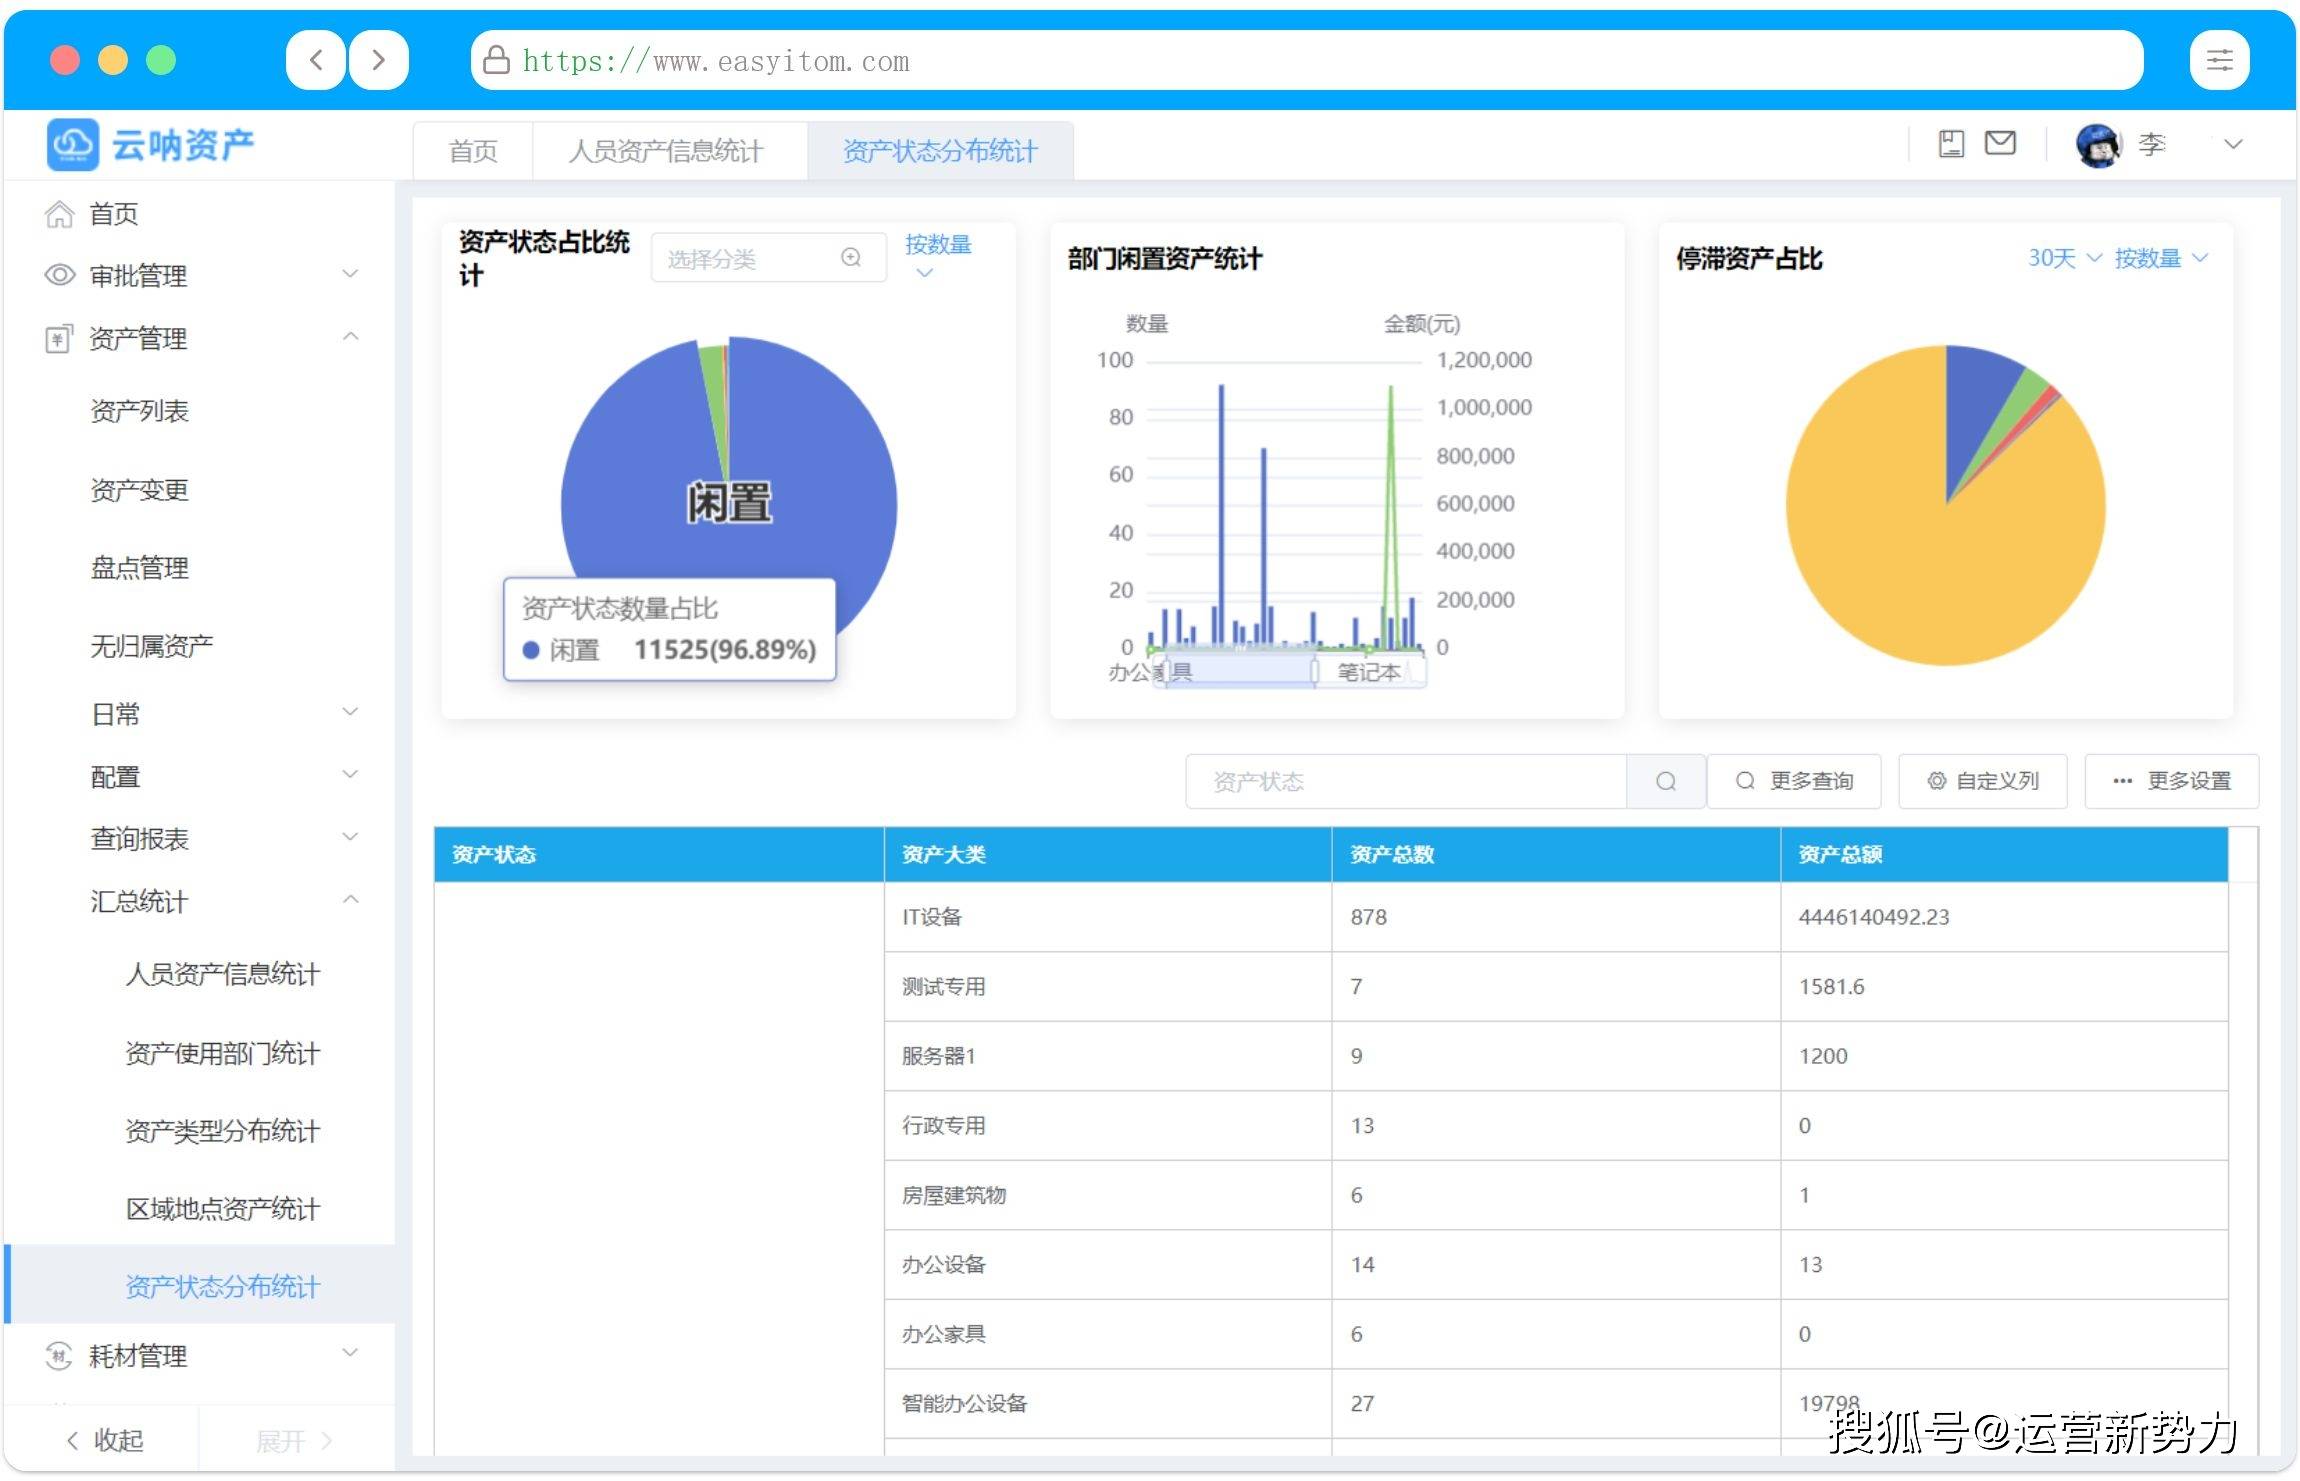Click the 自定义列 button
Viewport: 2300px width, 1481px height.
(1983, 781)
